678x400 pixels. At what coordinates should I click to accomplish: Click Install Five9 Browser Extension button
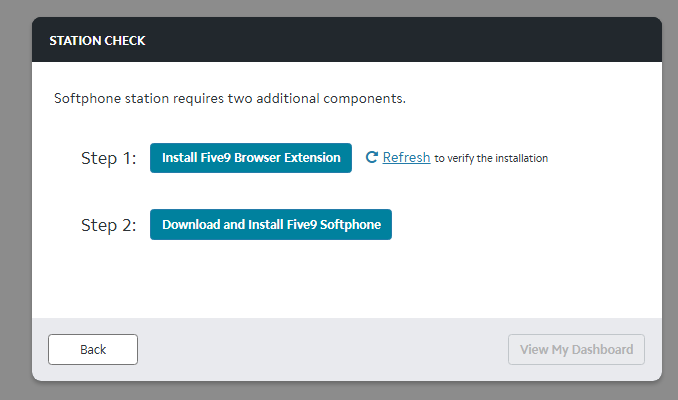point(250,158)
